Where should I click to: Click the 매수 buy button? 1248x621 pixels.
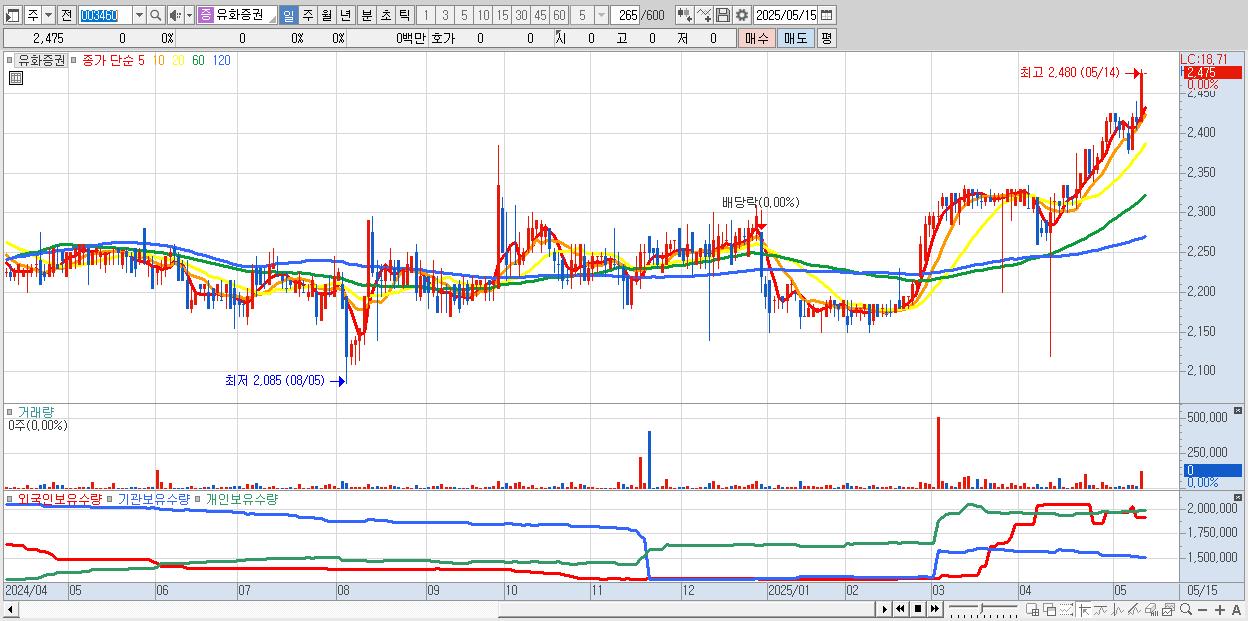pos(757,38)
